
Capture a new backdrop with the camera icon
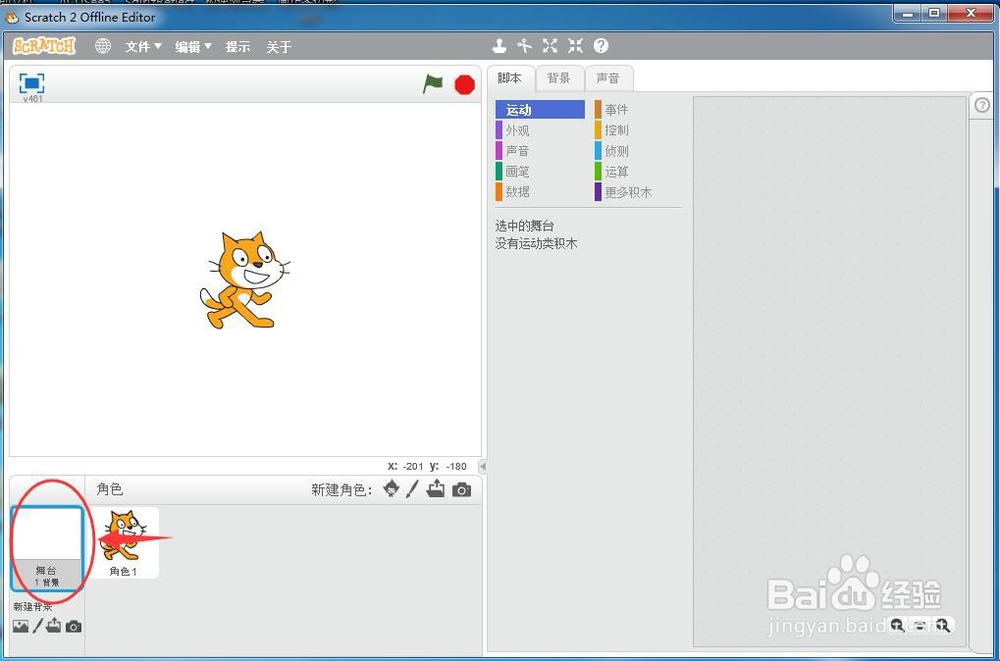pos(73,626)
